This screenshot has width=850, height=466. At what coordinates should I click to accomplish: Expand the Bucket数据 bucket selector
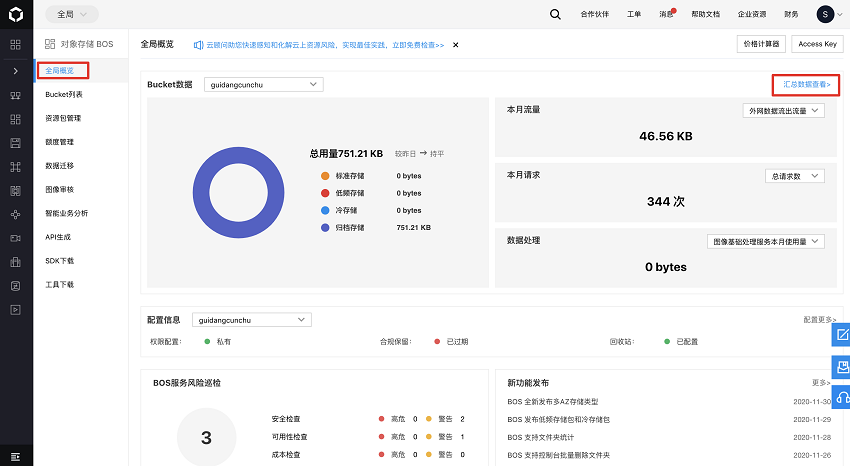(263, 85)
